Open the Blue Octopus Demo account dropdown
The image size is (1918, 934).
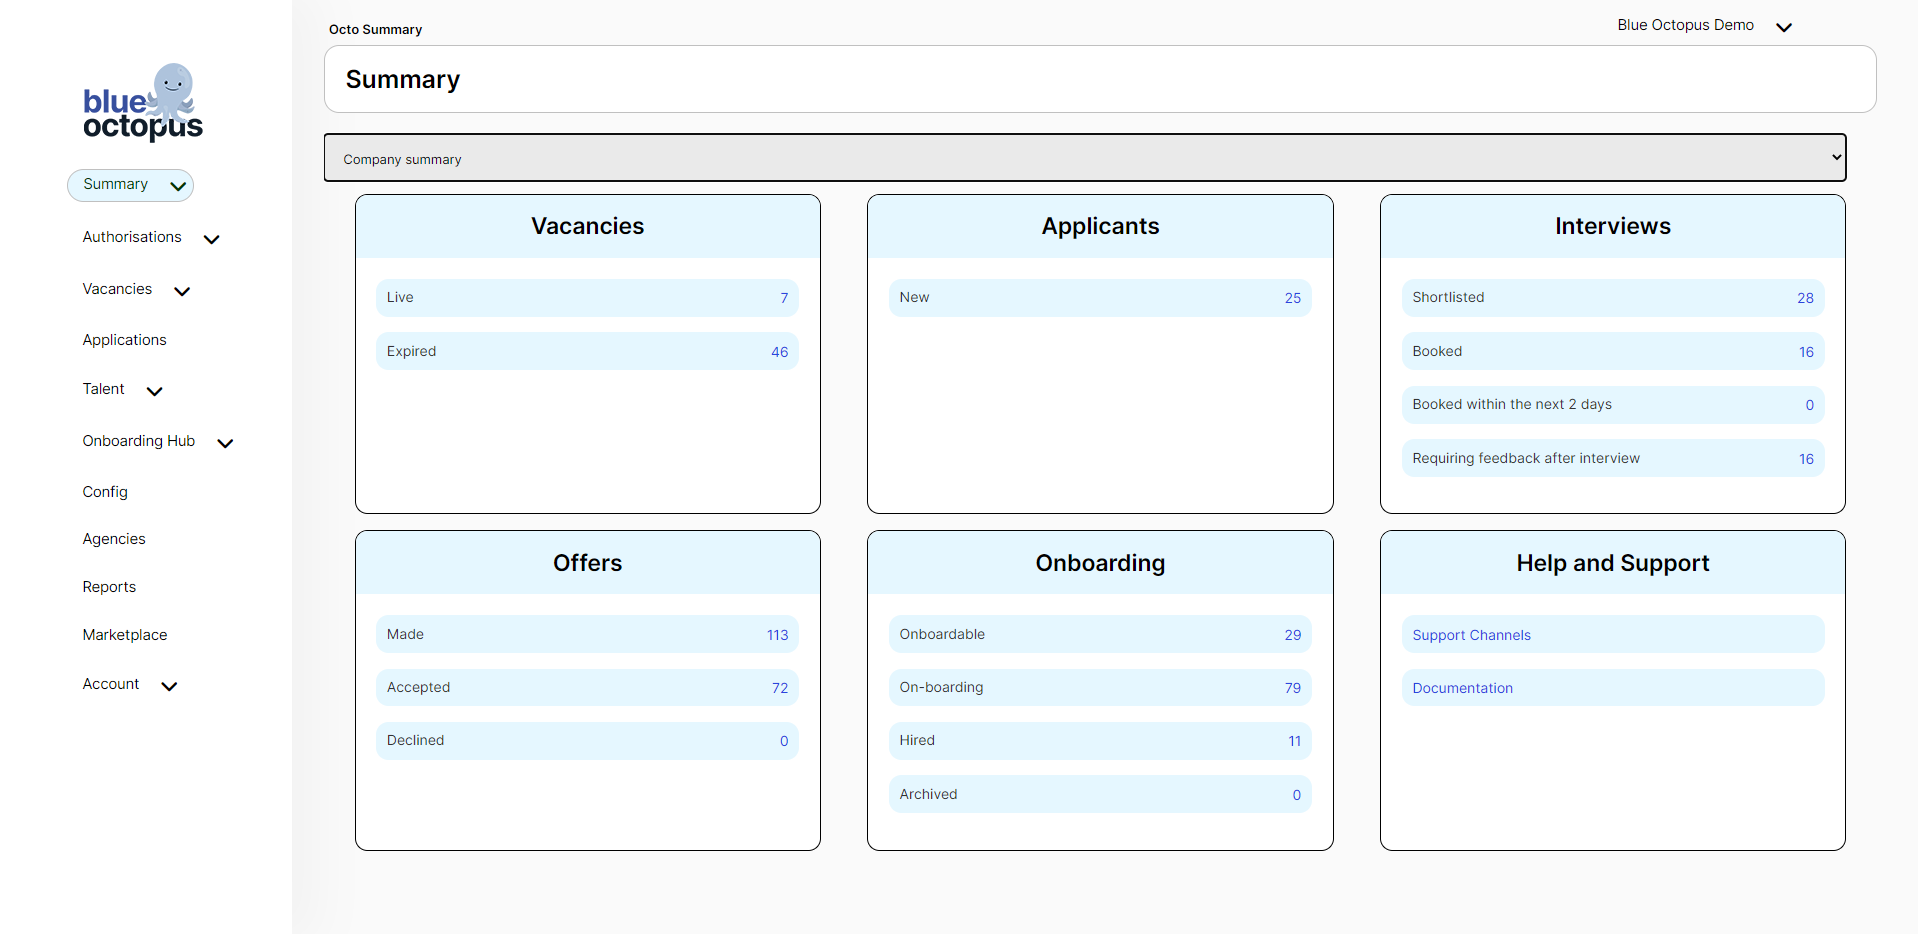coord(1704,25)
